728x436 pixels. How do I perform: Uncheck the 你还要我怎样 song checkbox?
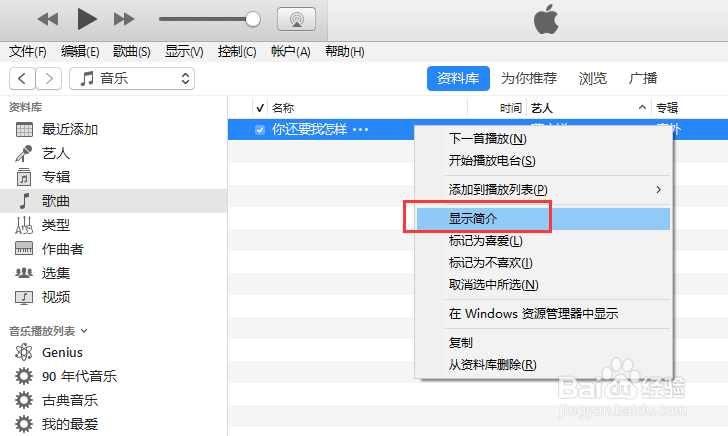click(x=260, y=130)
